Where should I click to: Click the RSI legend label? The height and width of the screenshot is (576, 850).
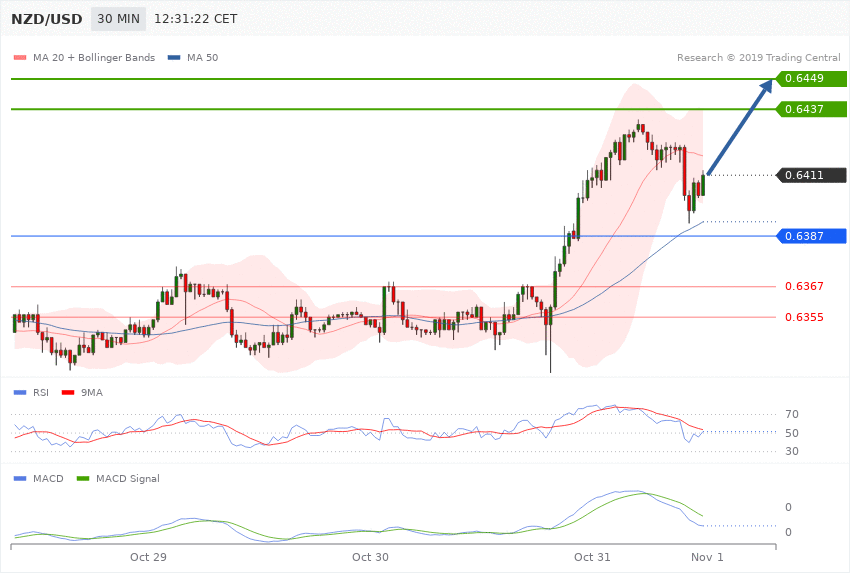[x=41, y=392]
